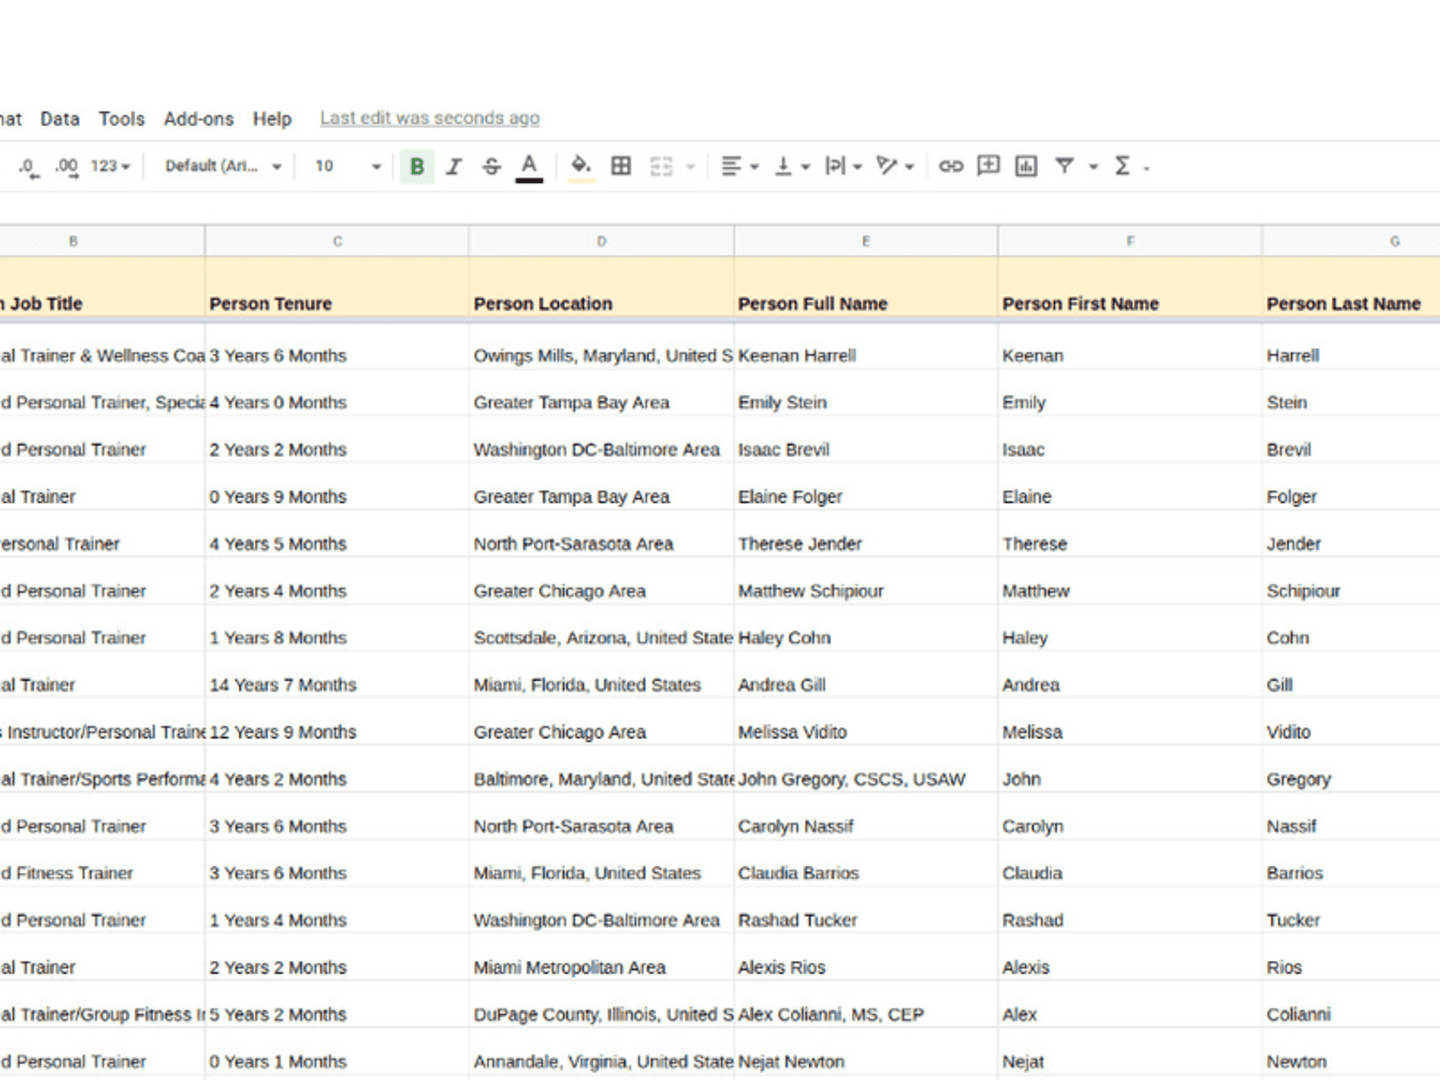Select the 'Claudia Barrios' cell

pos(866,864)
